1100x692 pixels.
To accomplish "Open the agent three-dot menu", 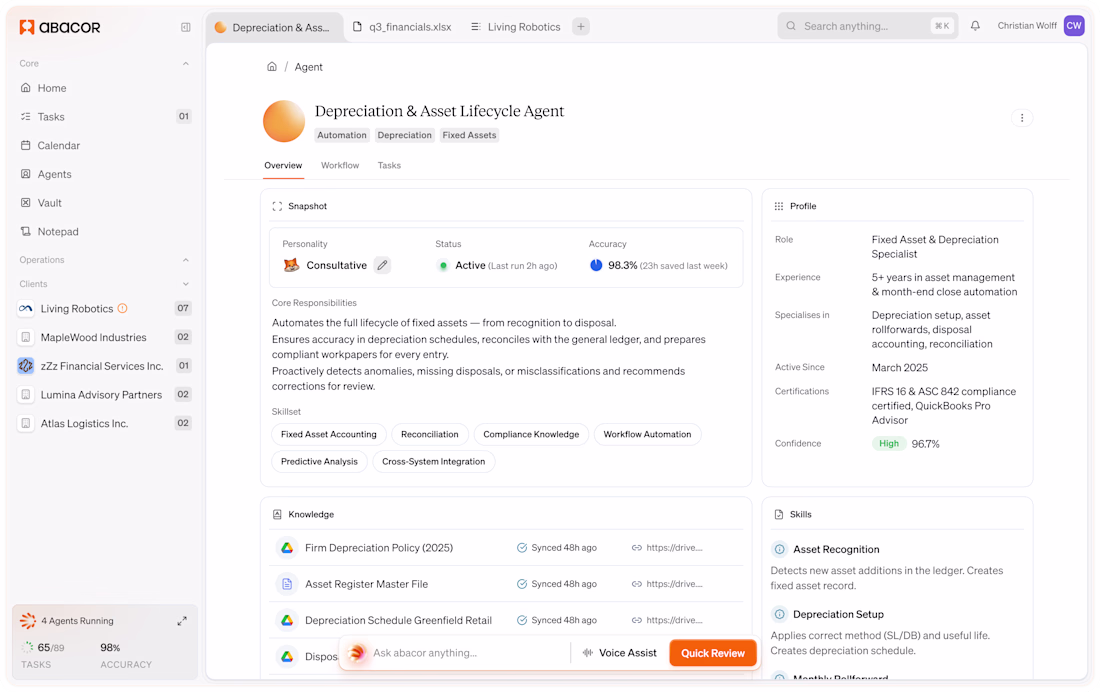I will tap(1021, 118).
